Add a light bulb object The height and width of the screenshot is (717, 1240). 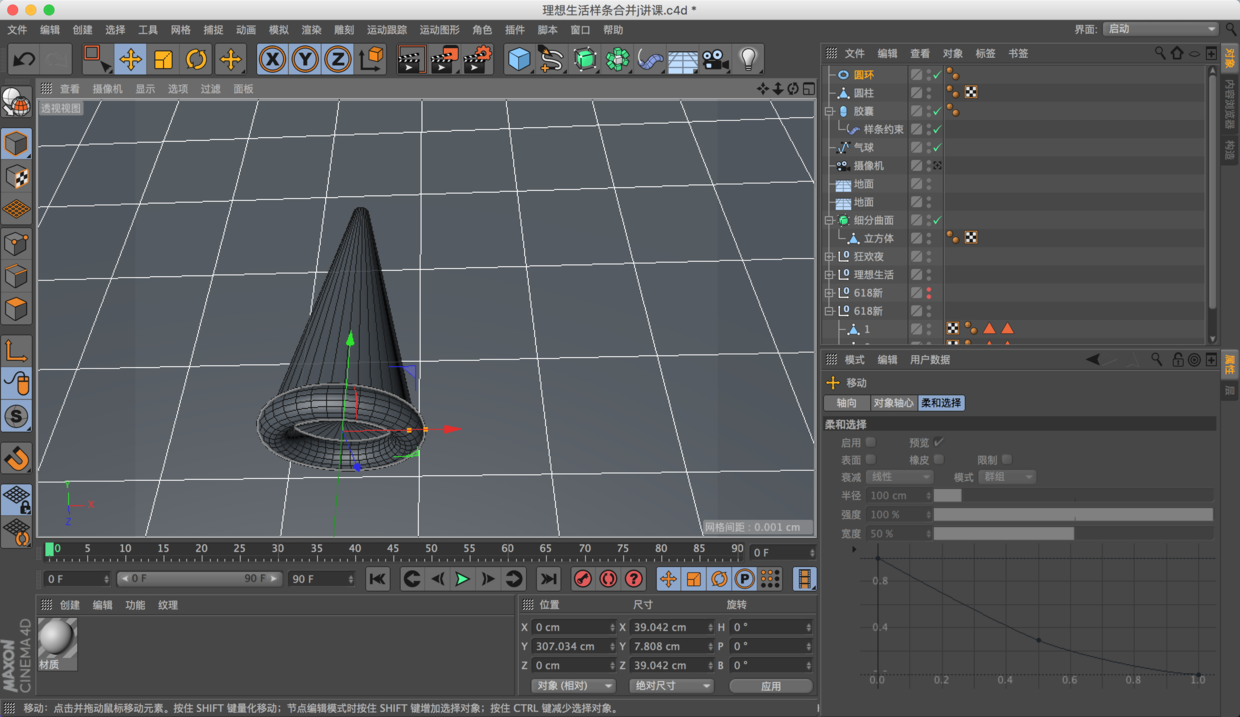748,60
